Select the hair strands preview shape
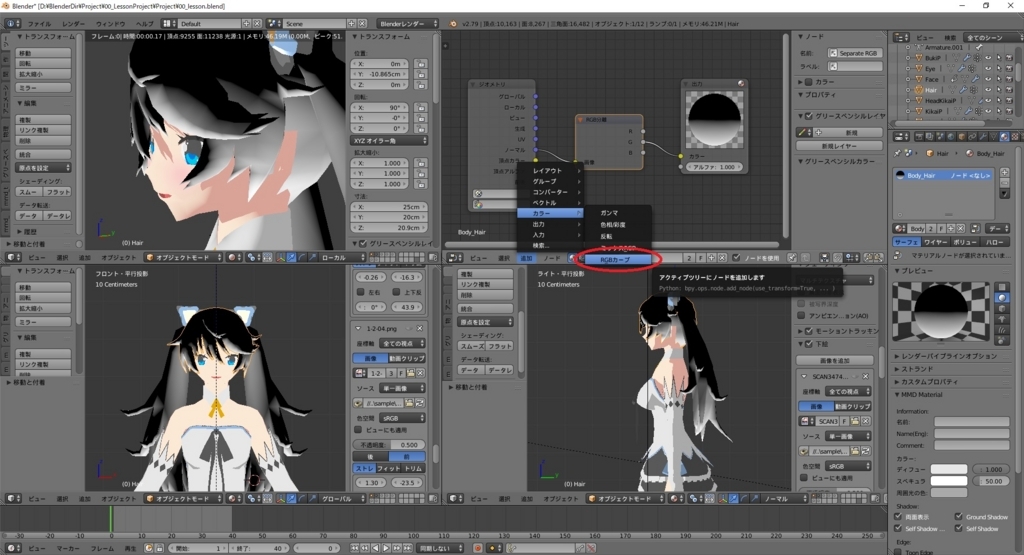 [1002, 329]
